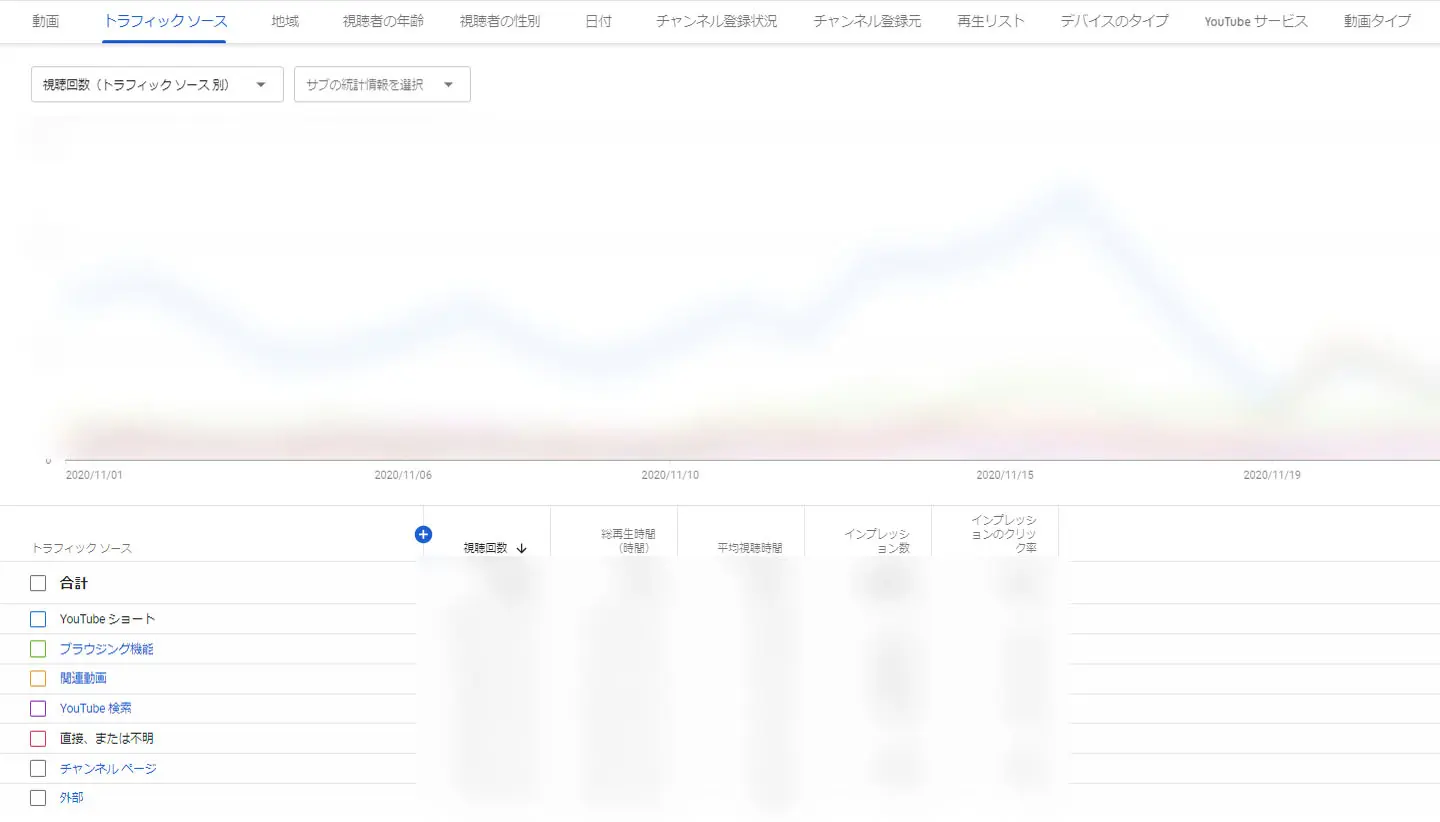1440x822 pixels.
Task: Sort by the 視聴回数 column header
Action: (x=485, y=548)
